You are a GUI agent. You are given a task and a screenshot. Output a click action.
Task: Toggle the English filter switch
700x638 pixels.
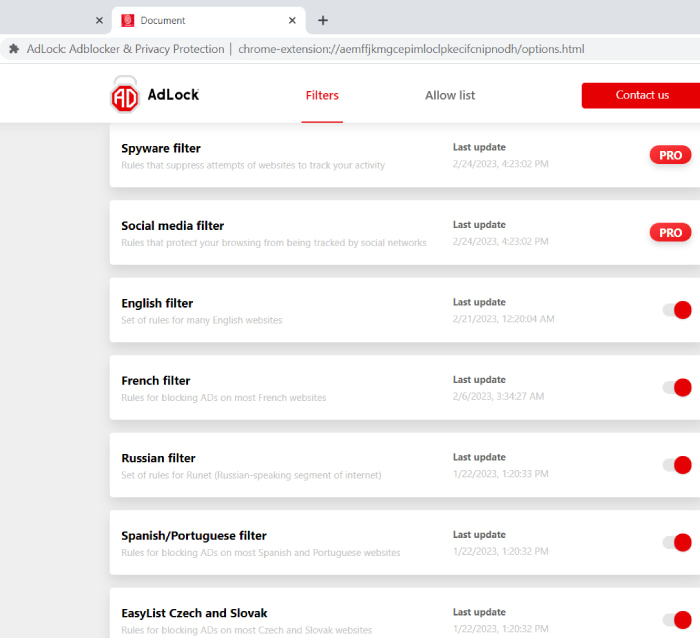click(x=677, y=310)
